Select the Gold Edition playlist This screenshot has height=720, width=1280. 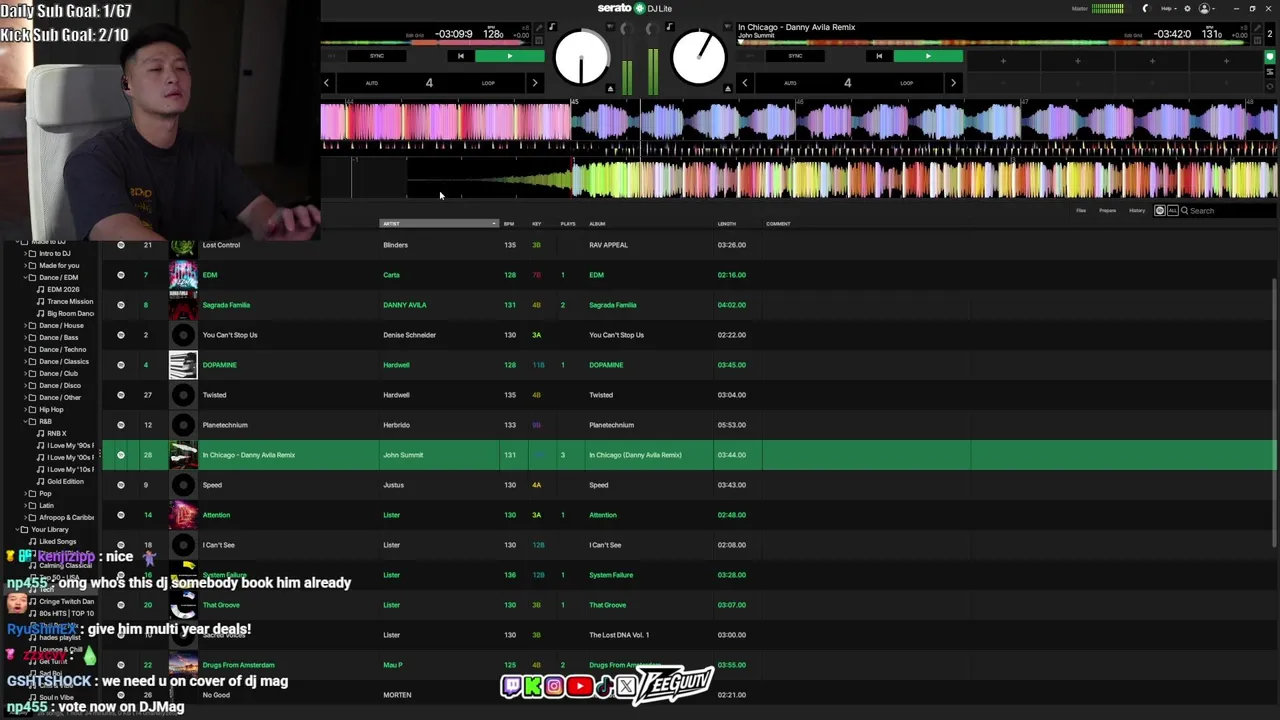65,482
